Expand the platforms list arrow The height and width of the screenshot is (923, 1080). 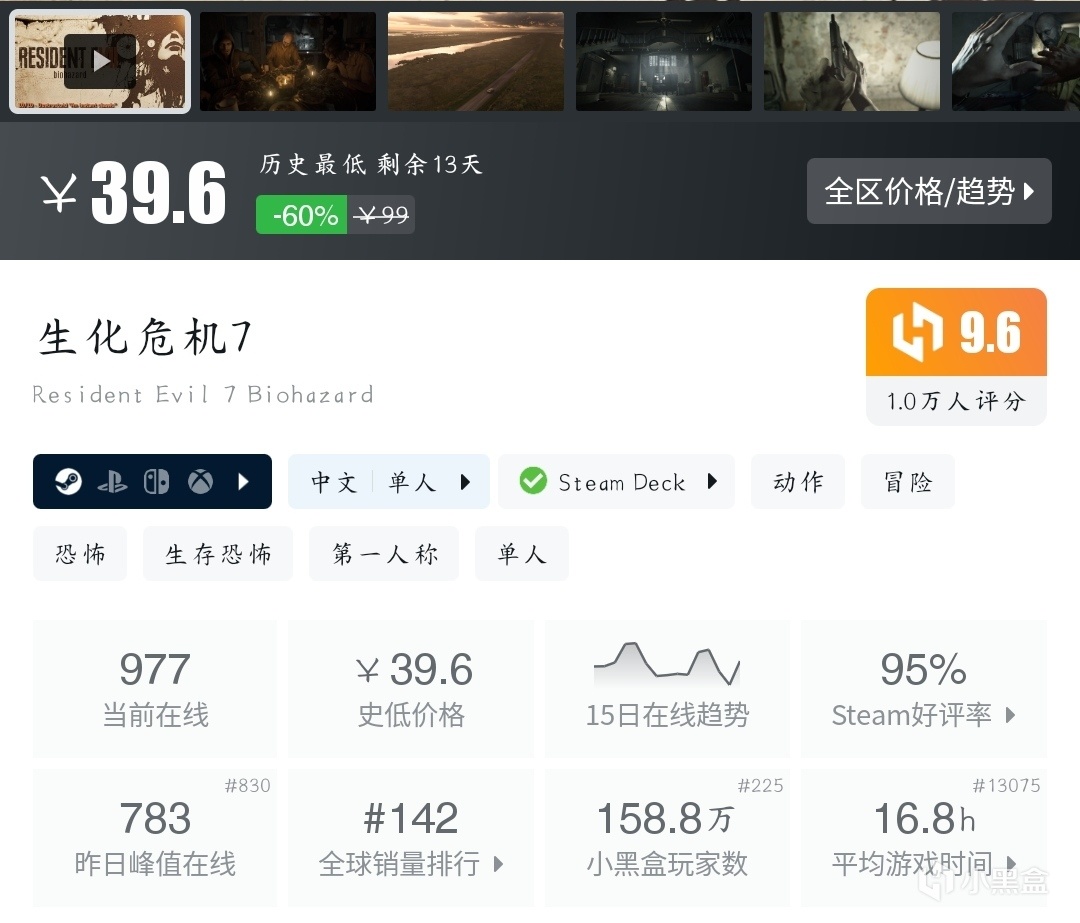243,481
